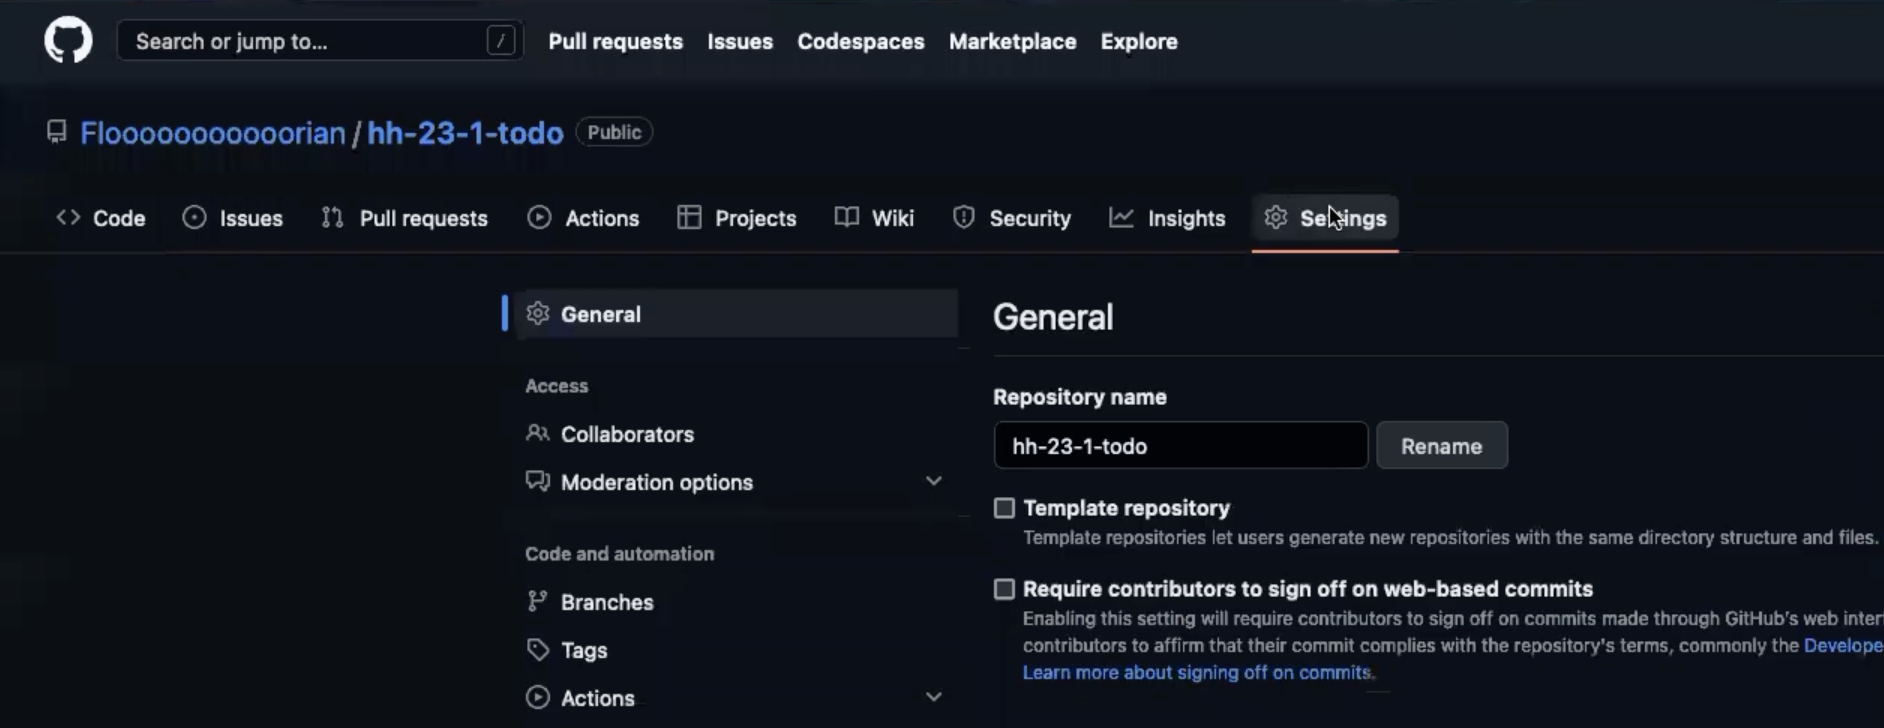Click the Actions tab play icon

pyautogui.click(x=539, y=218)
